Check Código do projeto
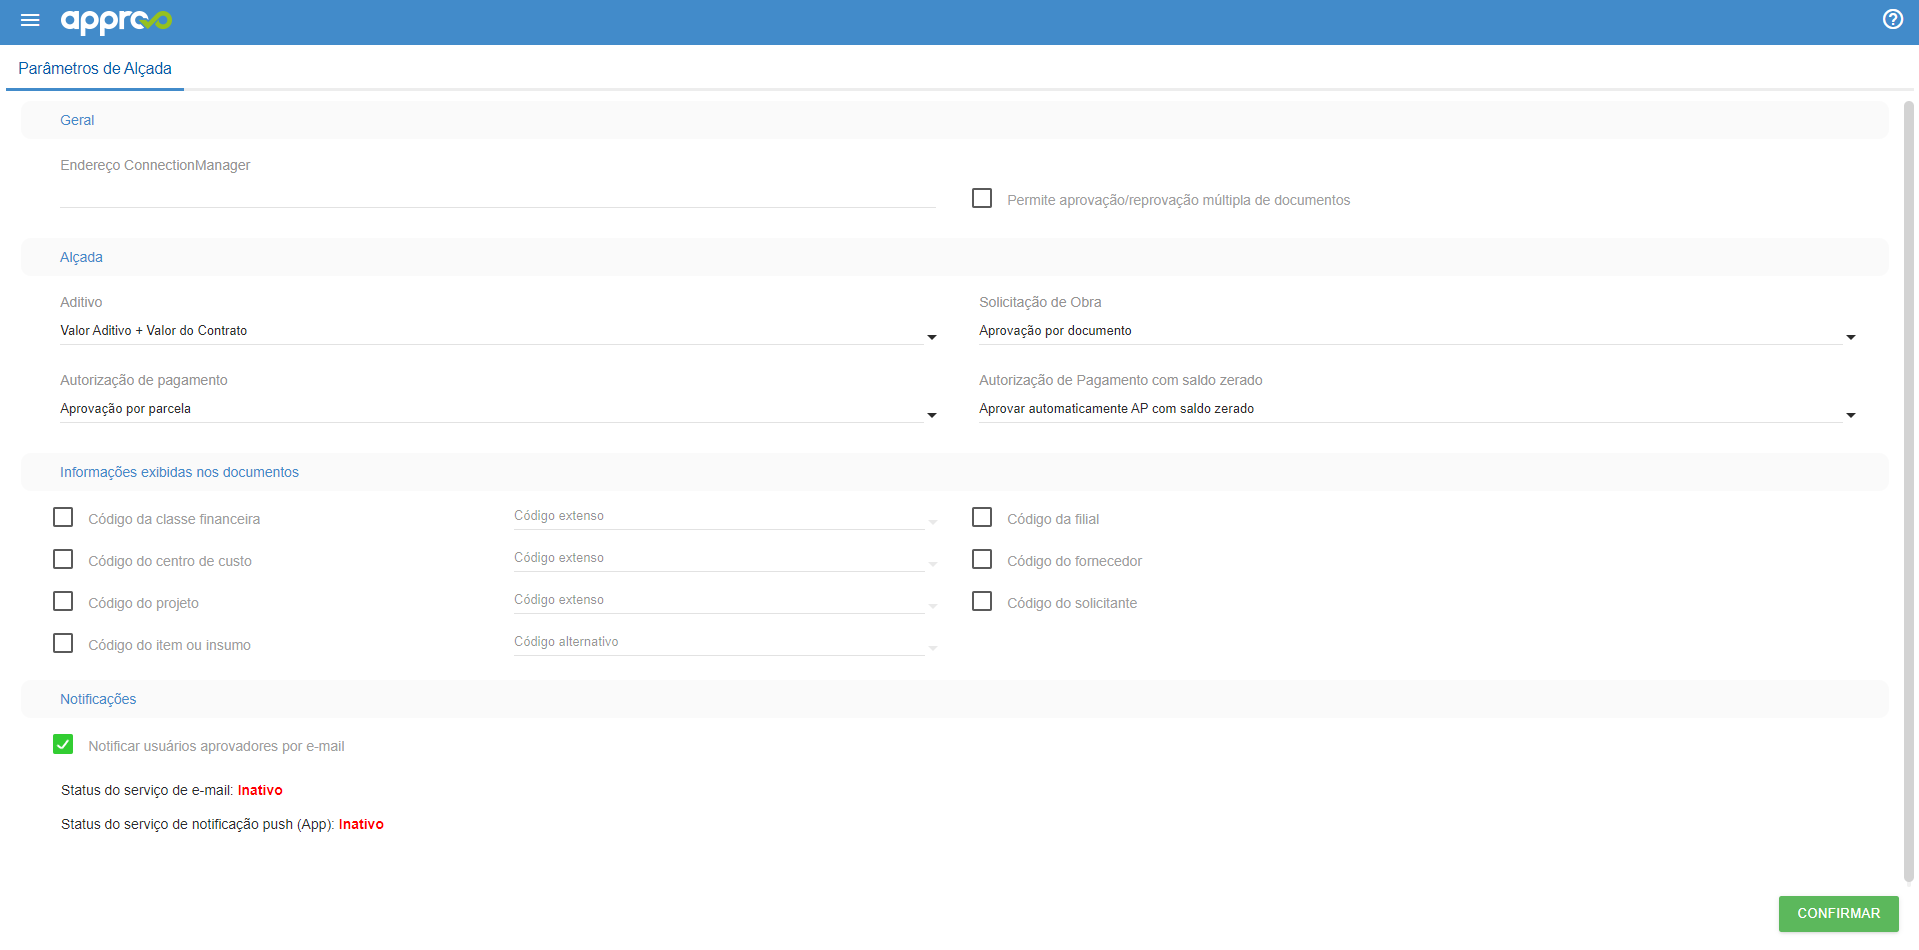 [x=63, y=601]
